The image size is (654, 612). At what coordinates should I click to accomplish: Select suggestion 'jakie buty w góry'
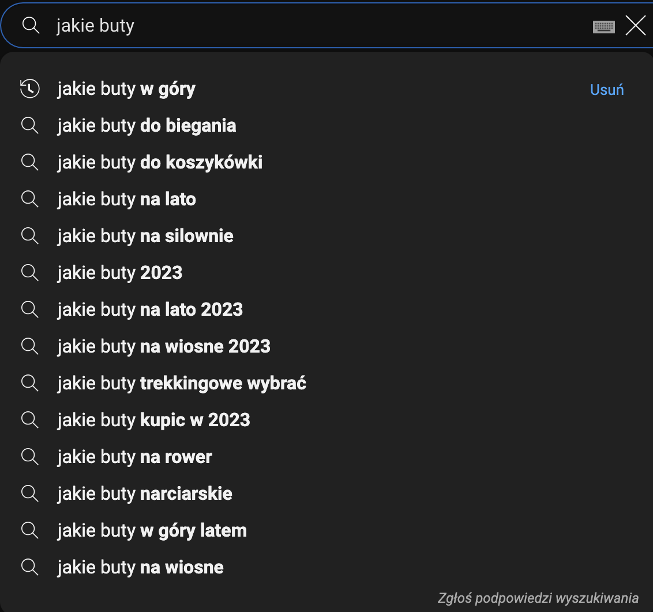pos(126,89)
